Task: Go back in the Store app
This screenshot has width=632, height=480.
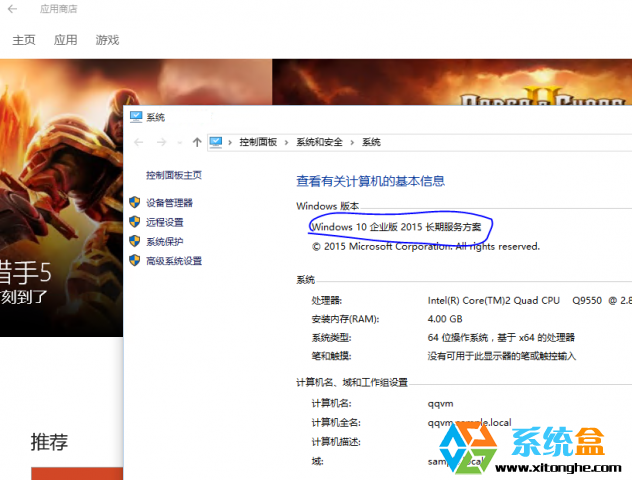Action: (x=12, y=8)
